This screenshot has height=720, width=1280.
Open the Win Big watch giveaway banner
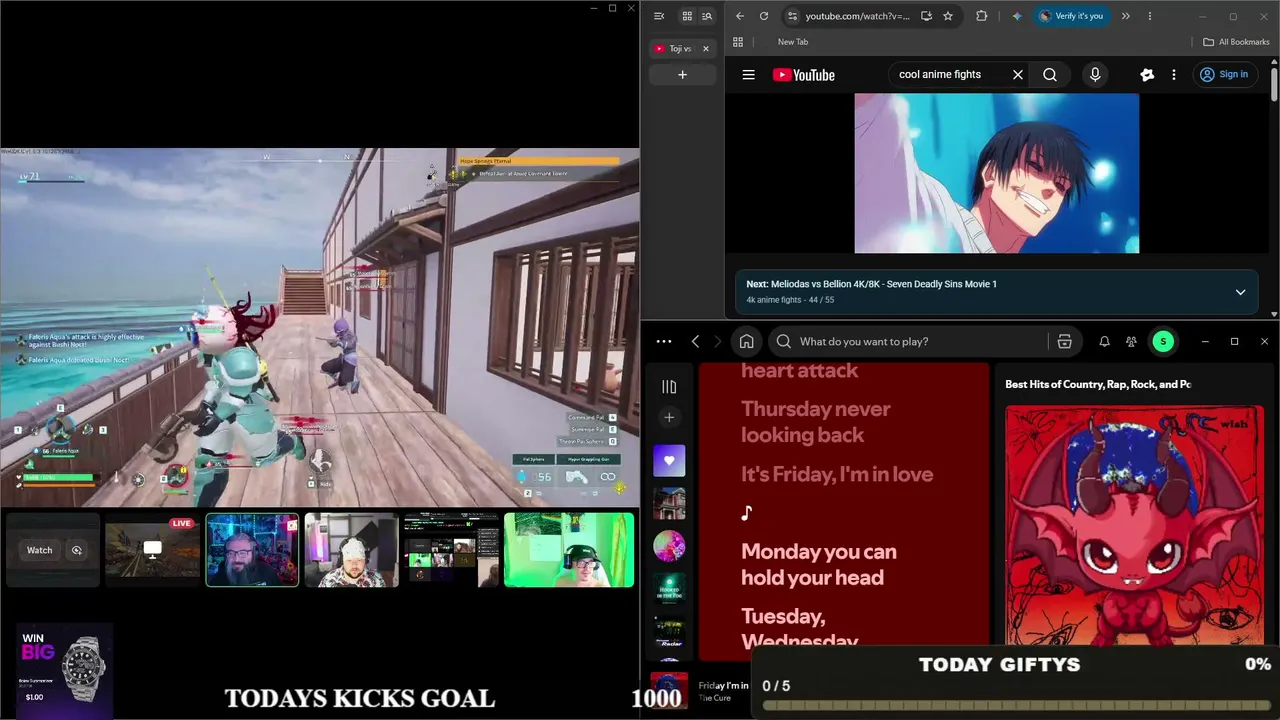(x=64, y=670)
